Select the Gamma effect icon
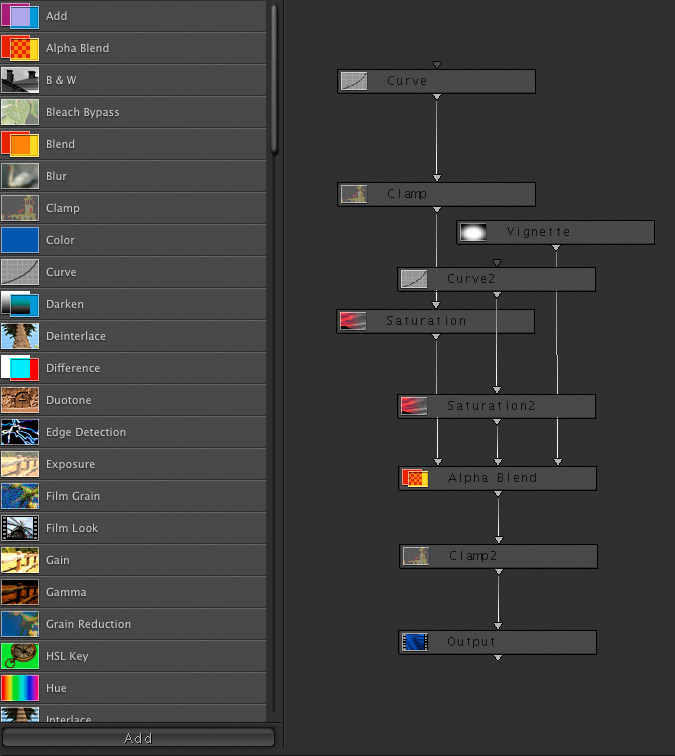Image resolution: width=675 pixels, height=756 pixels. (x=20, y=592)
